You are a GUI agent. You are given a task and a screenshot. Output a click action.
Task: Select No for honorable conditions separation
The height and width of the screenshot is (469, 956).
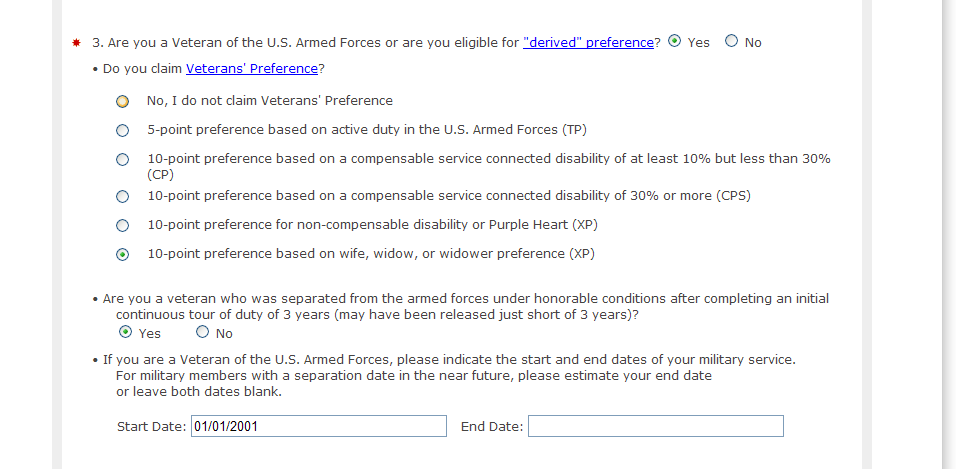point(203,332)
